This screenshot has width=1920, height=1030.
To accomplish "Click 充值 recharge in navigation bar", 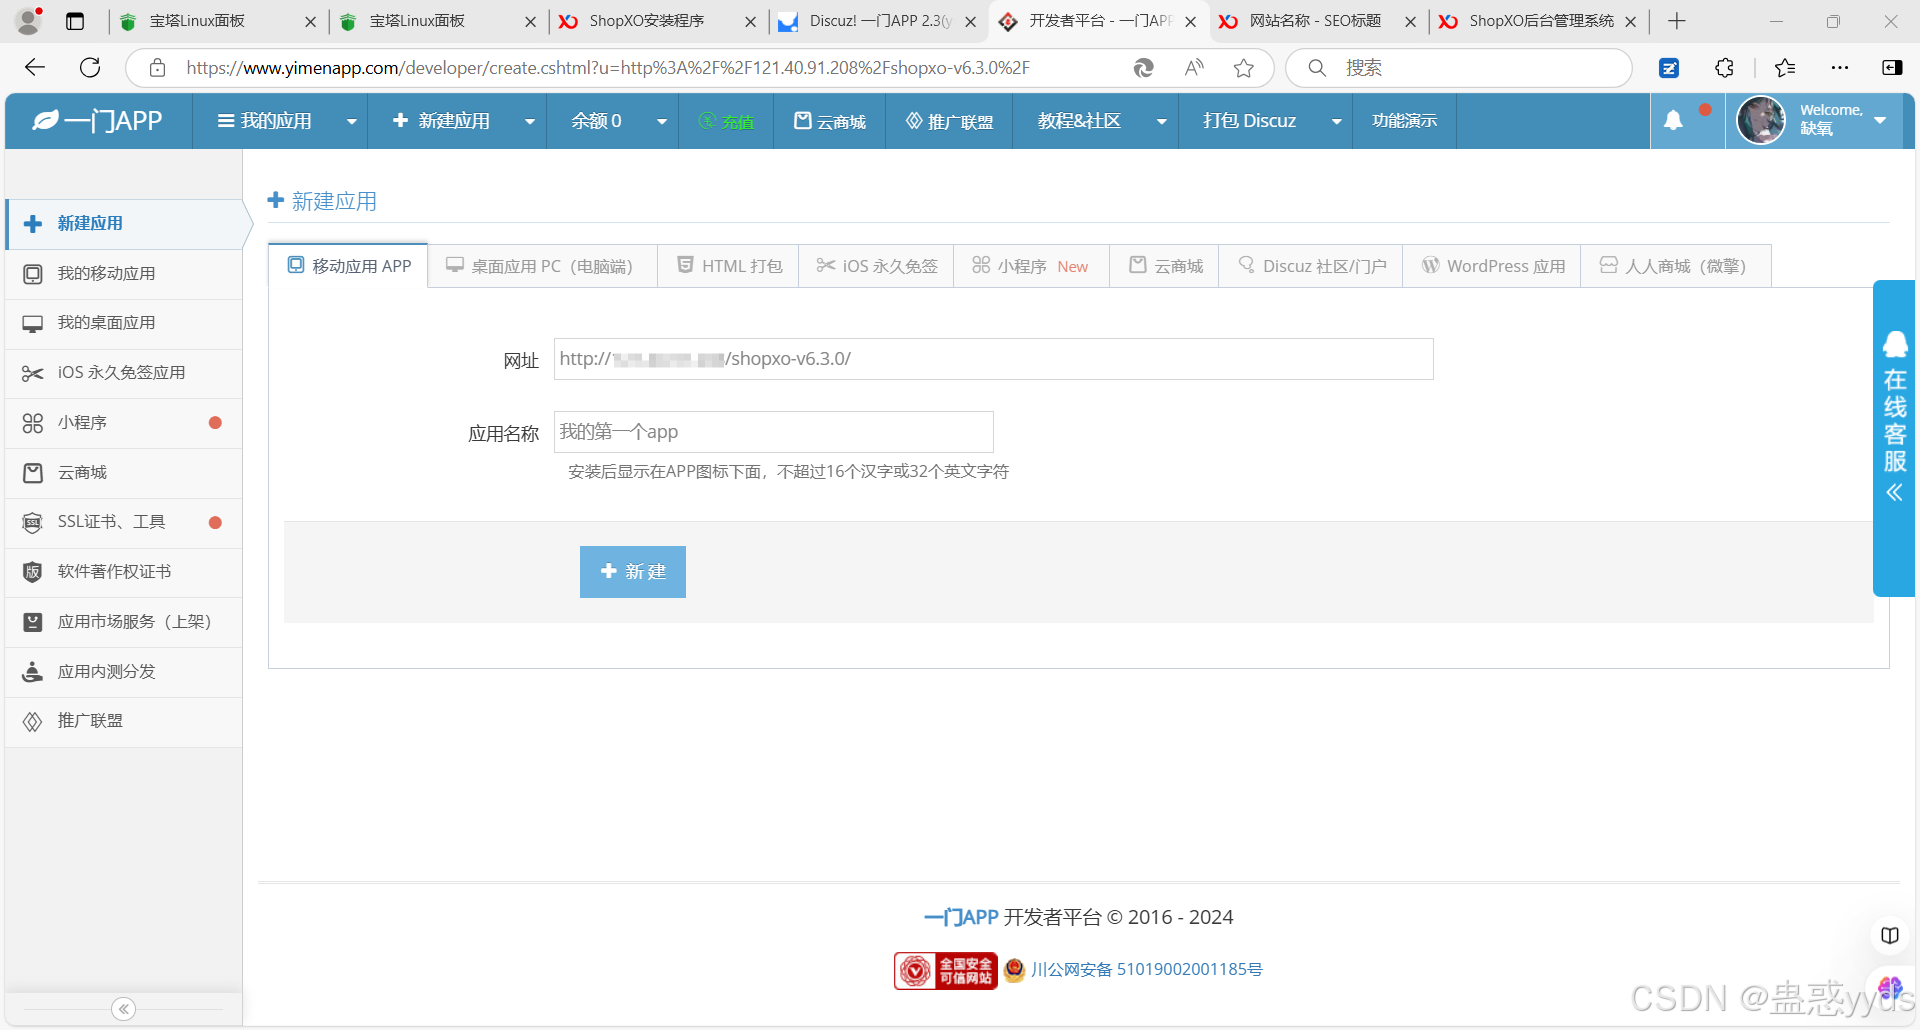I will click(727, 121).
